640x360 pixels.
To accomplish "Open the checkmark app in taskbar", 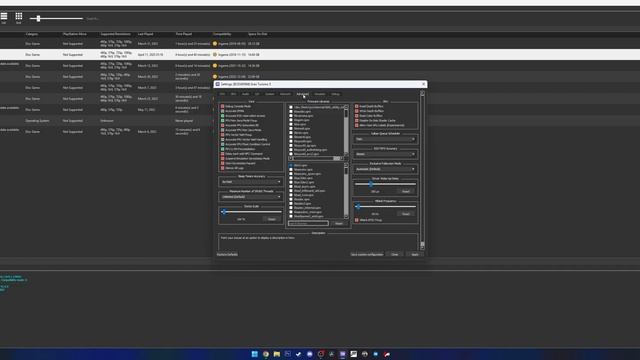I will (x=298, y=354).
